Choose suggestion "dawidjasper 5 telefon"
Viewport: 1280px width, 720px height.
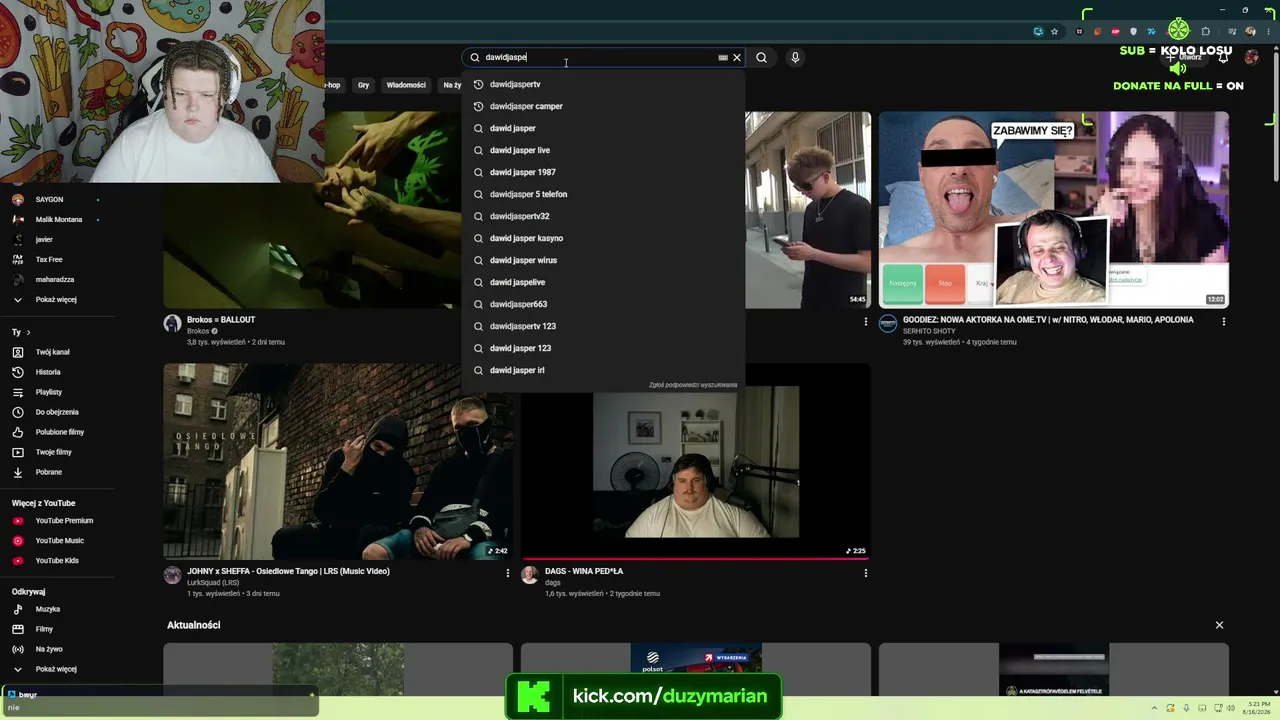point(603,194)
